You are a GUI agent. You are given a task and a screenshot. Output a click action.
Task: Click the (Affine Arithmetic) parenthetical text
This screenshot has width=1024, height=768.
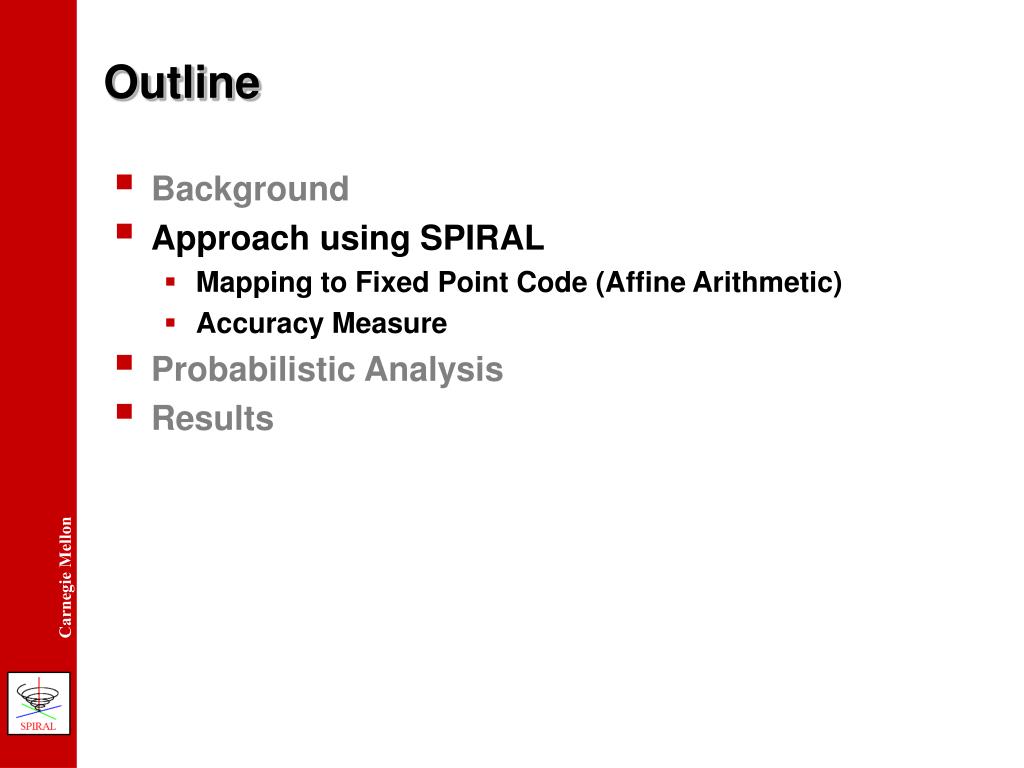pyautogui.click(x=718, y=283)
